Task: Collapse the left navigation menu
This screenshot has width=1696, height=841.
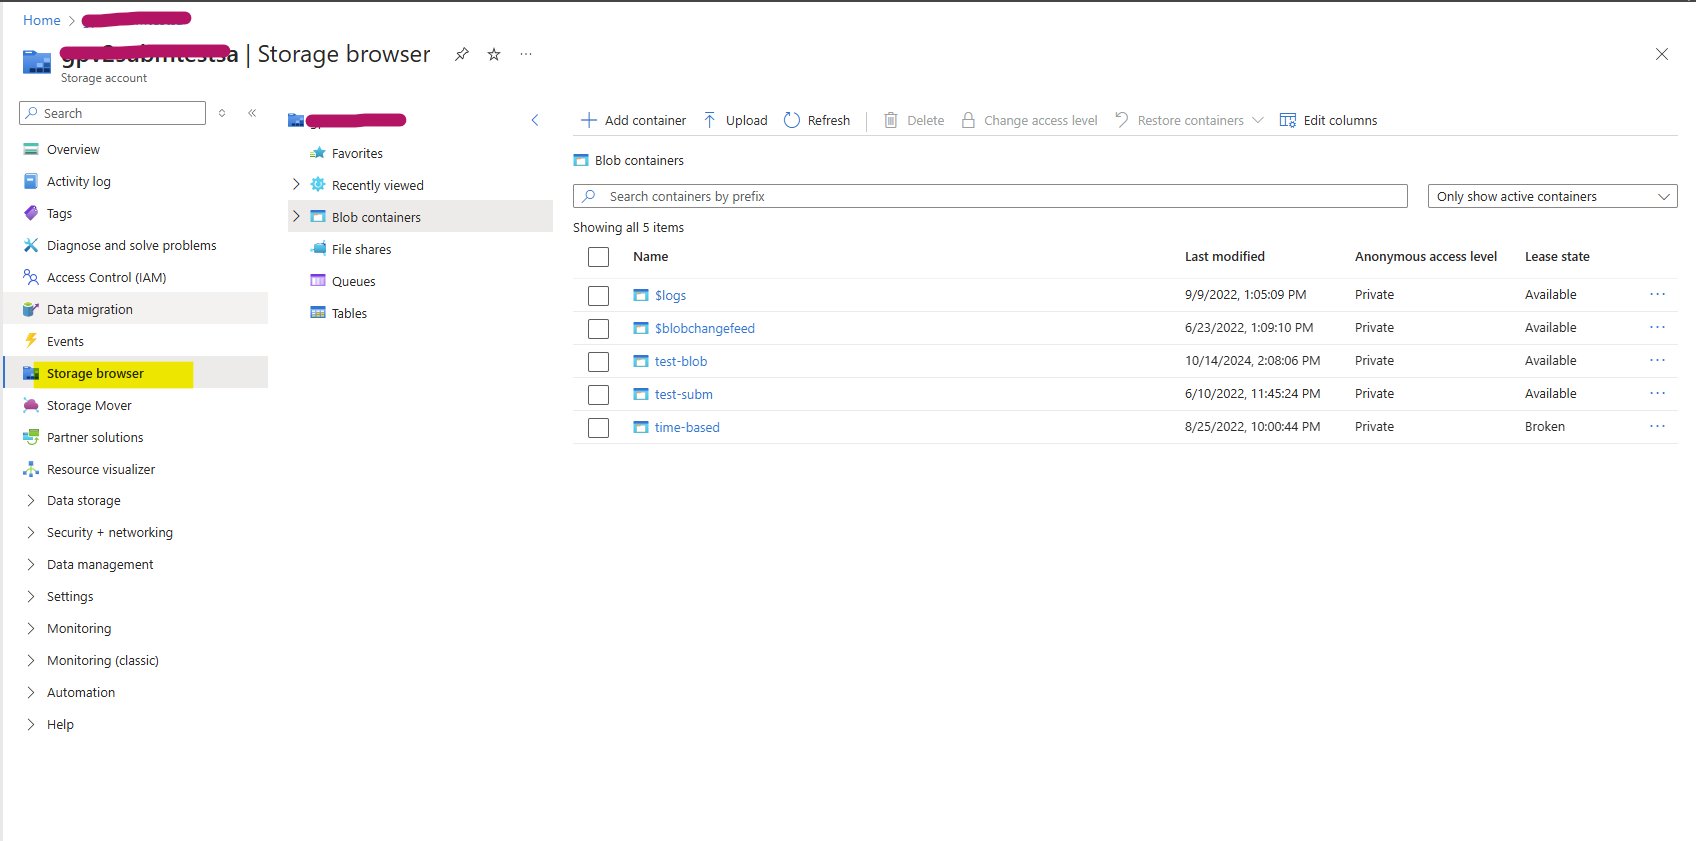Action: click(x=252, y=113)
